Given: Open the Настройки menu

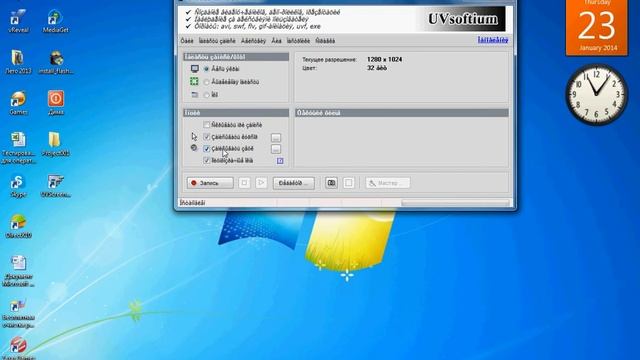Looking at the screenshot, I should pos(253,41).
